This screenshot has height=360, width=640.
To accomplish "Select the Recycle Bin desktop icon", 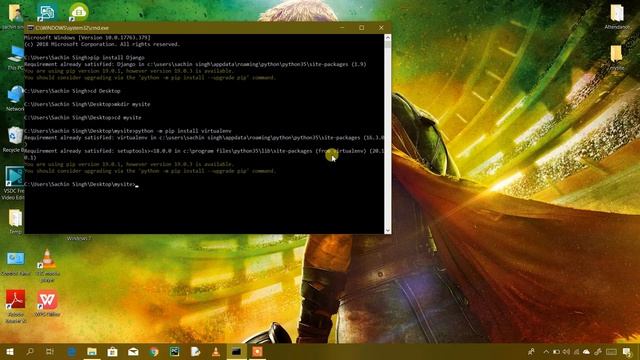I will pos(14,139).
